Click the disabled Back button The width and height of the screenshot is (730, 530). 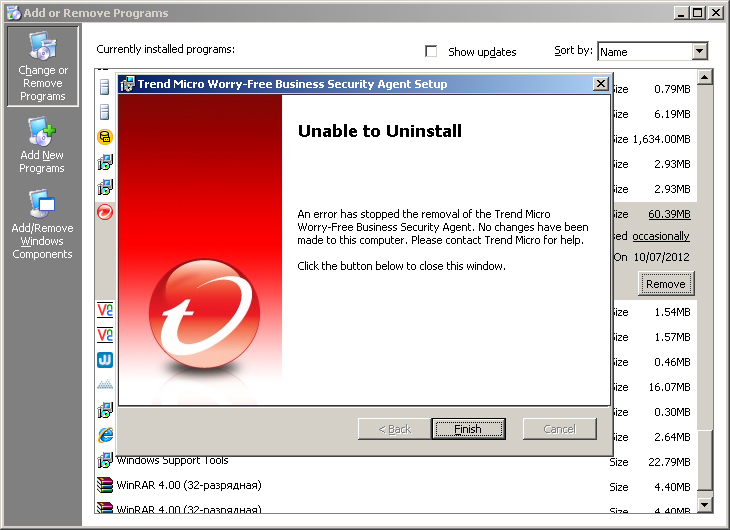394,429
